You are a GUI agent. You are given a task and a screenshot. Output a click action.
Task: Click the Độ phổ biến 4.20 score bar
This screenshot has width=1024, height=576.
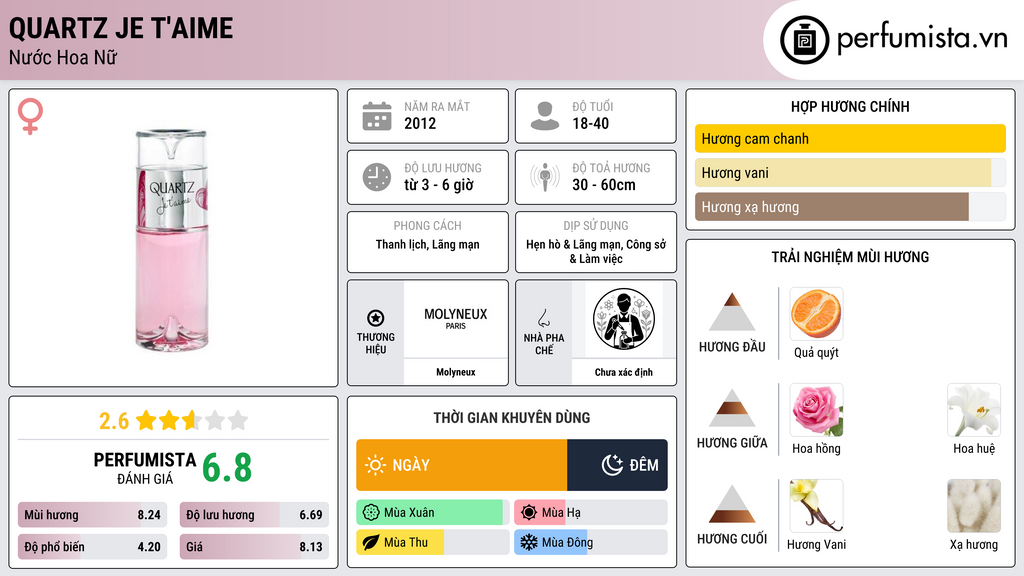point(92,547)
